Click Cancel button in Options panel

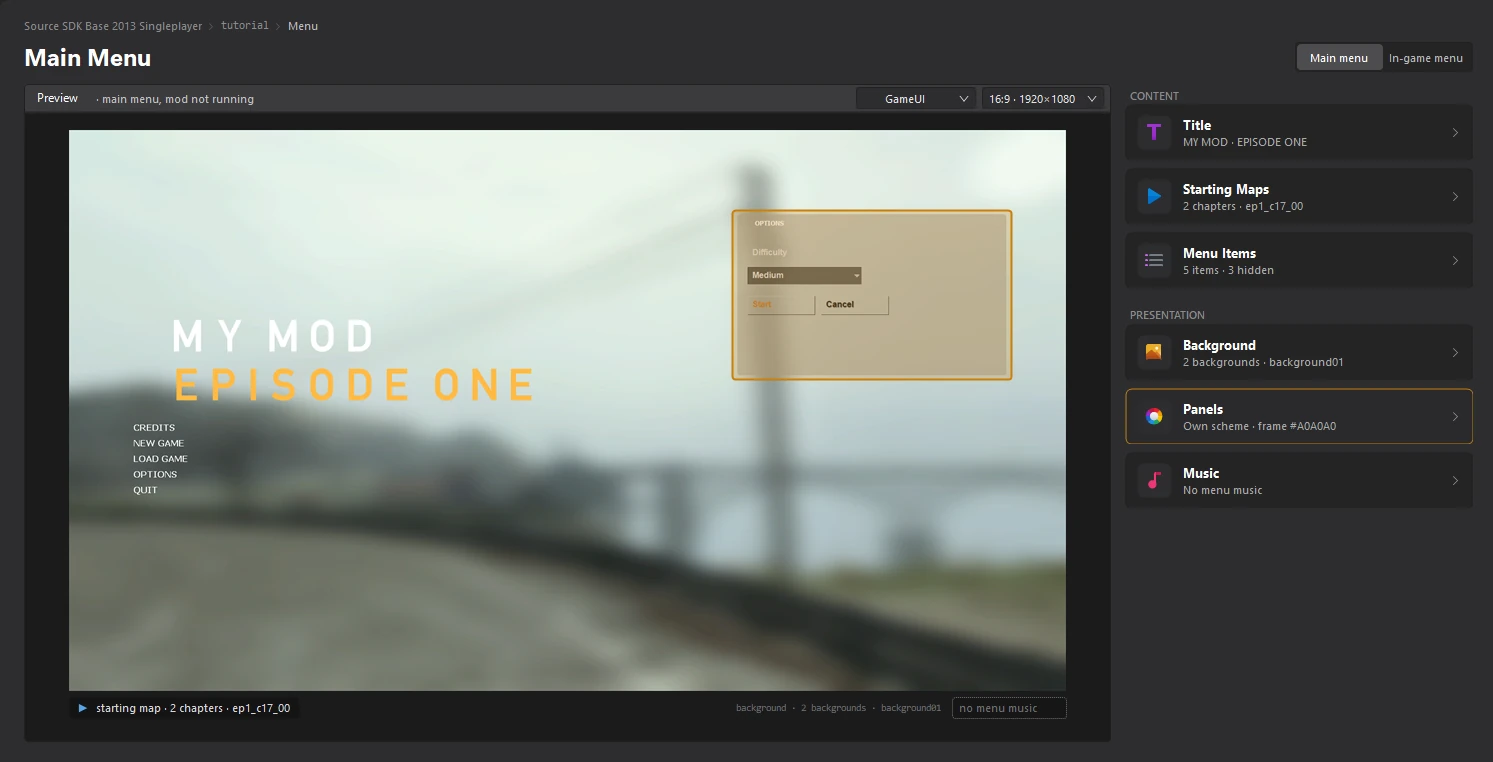click(854, 305)
